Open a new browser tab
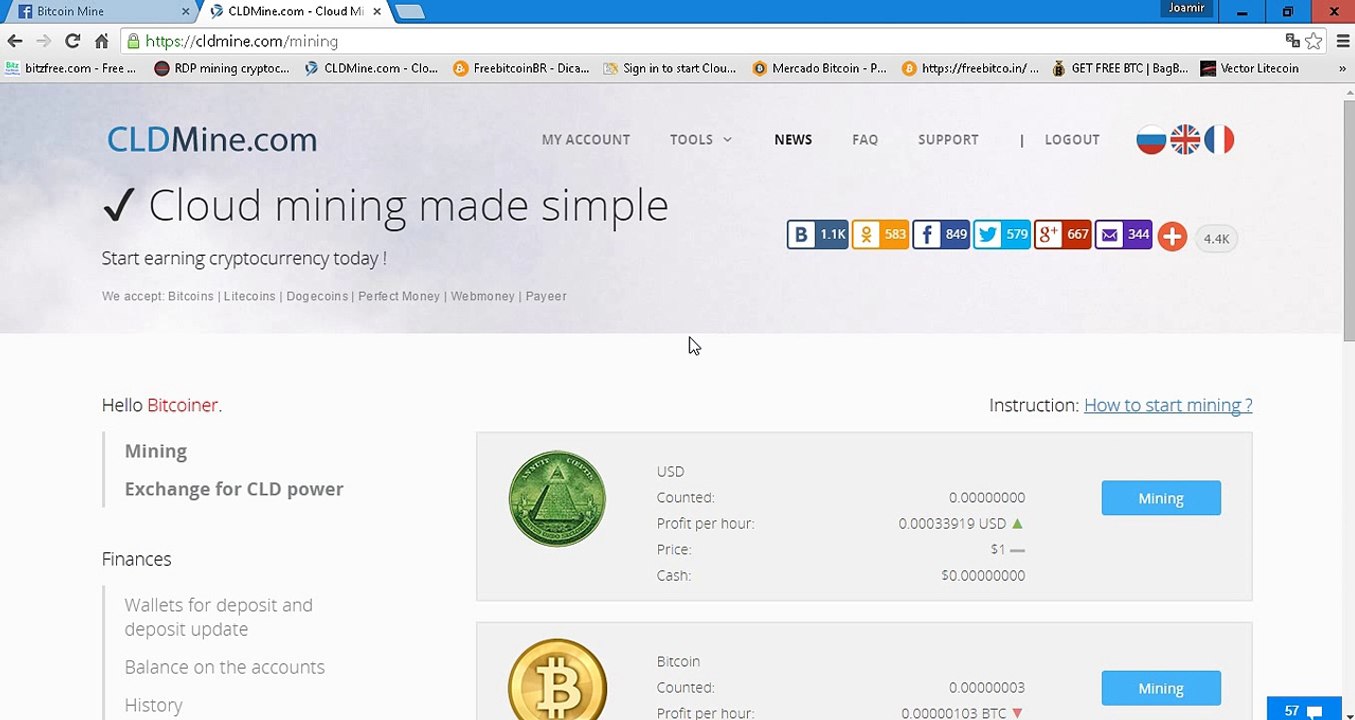This screenshot has width=1355, height=720. 410,12
